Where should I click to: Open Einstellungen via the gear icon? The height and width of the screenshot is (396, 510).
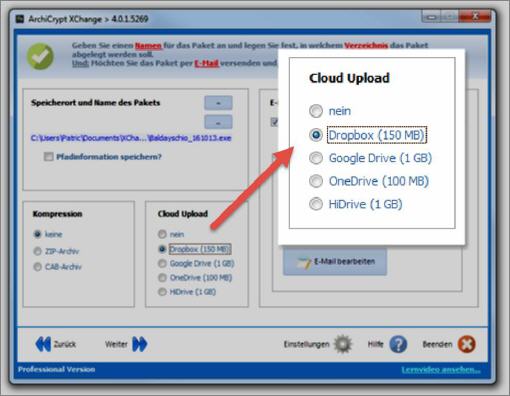343,344
